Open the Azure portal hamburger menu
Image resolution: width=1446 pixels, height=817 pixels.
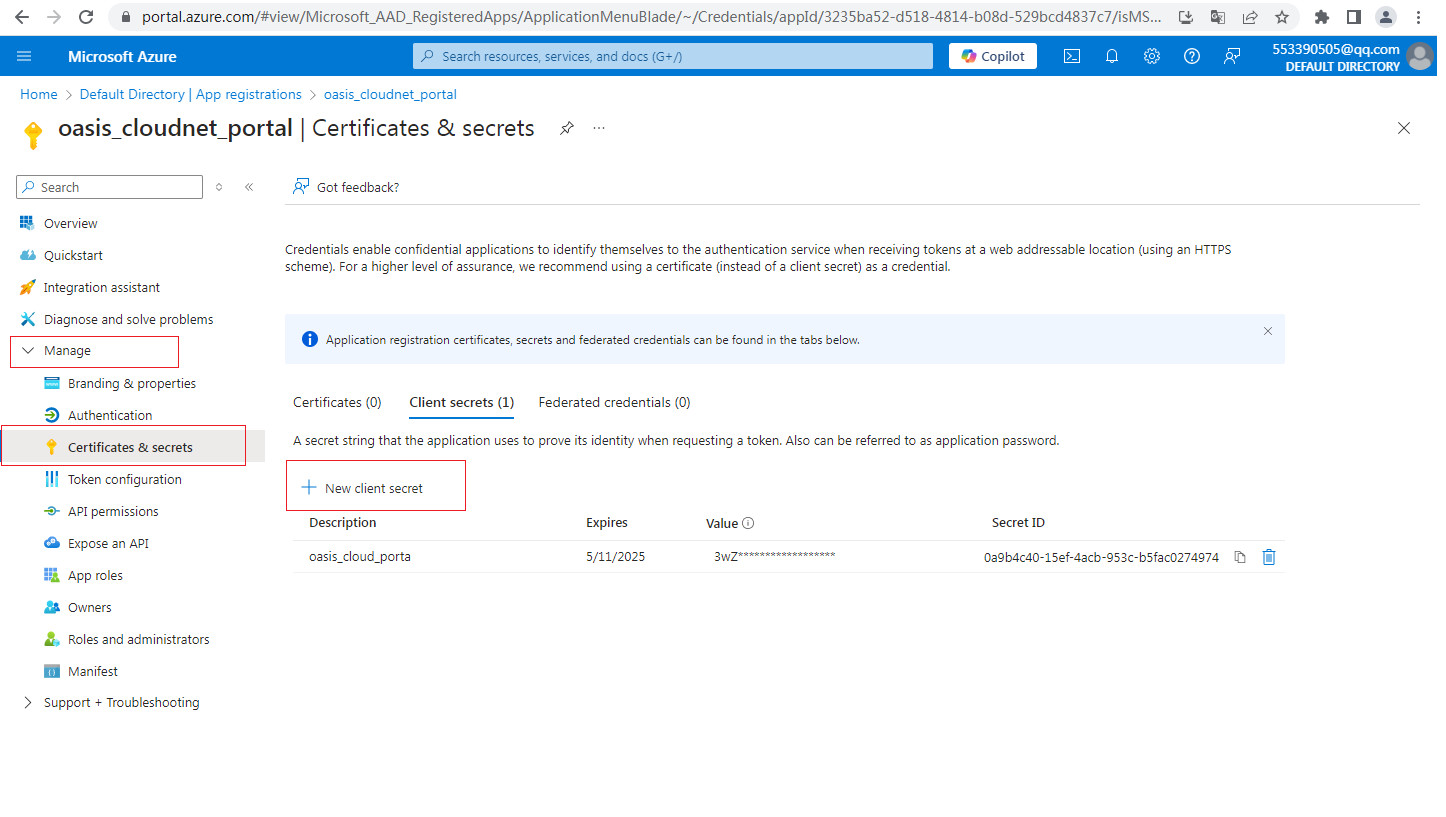click(24, 56)
